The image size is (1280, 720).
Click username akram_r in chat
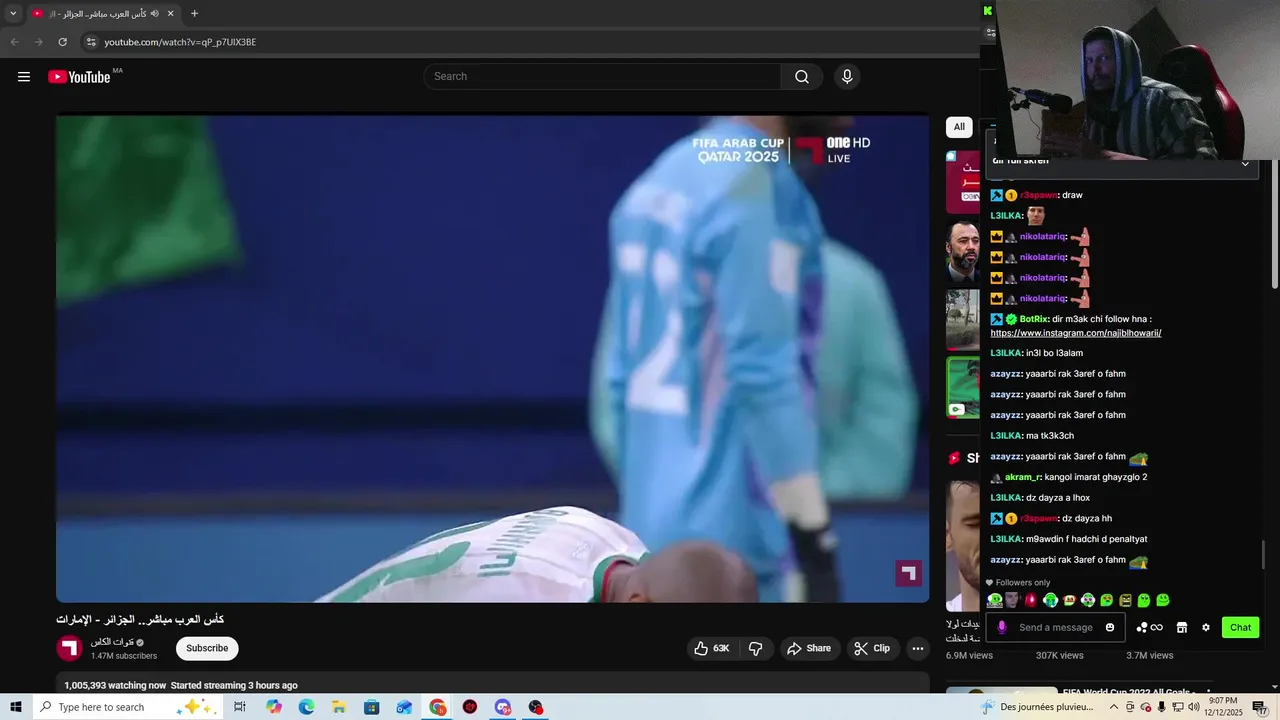[1022, 477]
